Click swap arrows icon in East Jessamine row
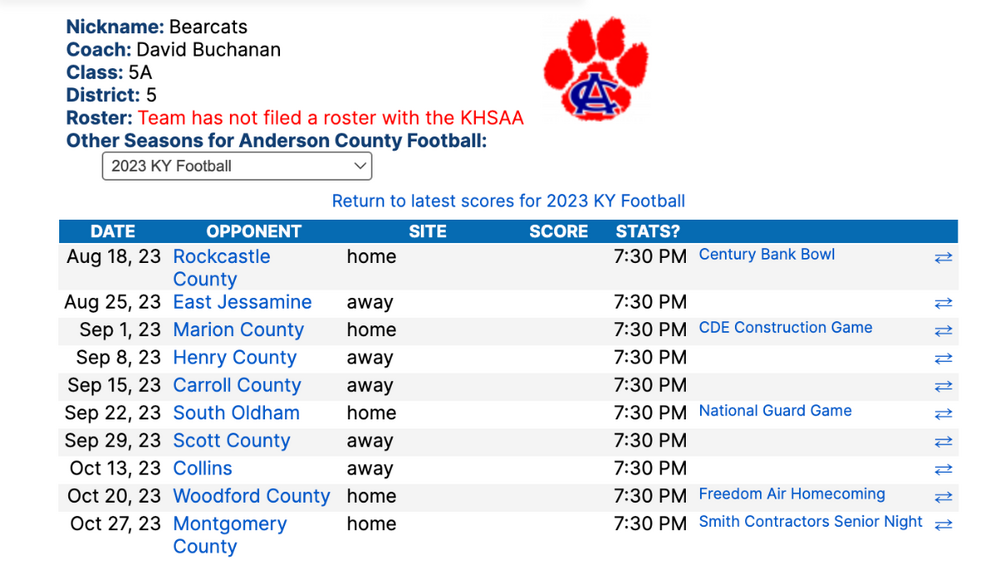This screenshot has width=1000, height=580. point(943,303)
